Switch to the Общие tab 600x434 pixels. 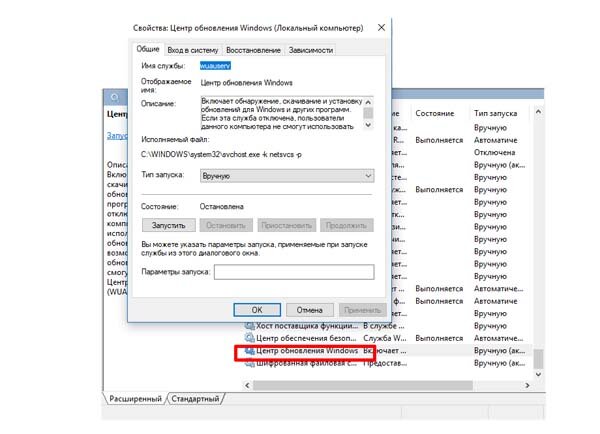(x=148, y=49)
